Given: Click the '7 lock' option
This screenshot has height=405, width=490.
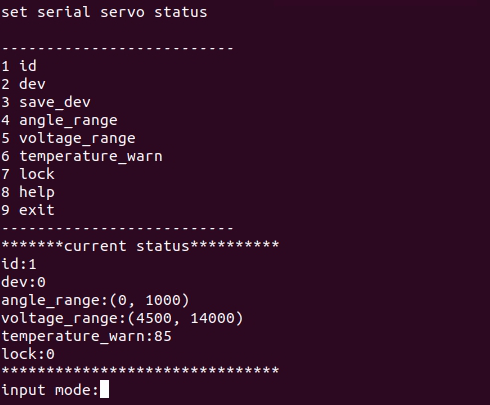Looking at the screenshot, I should click(28, 174).
